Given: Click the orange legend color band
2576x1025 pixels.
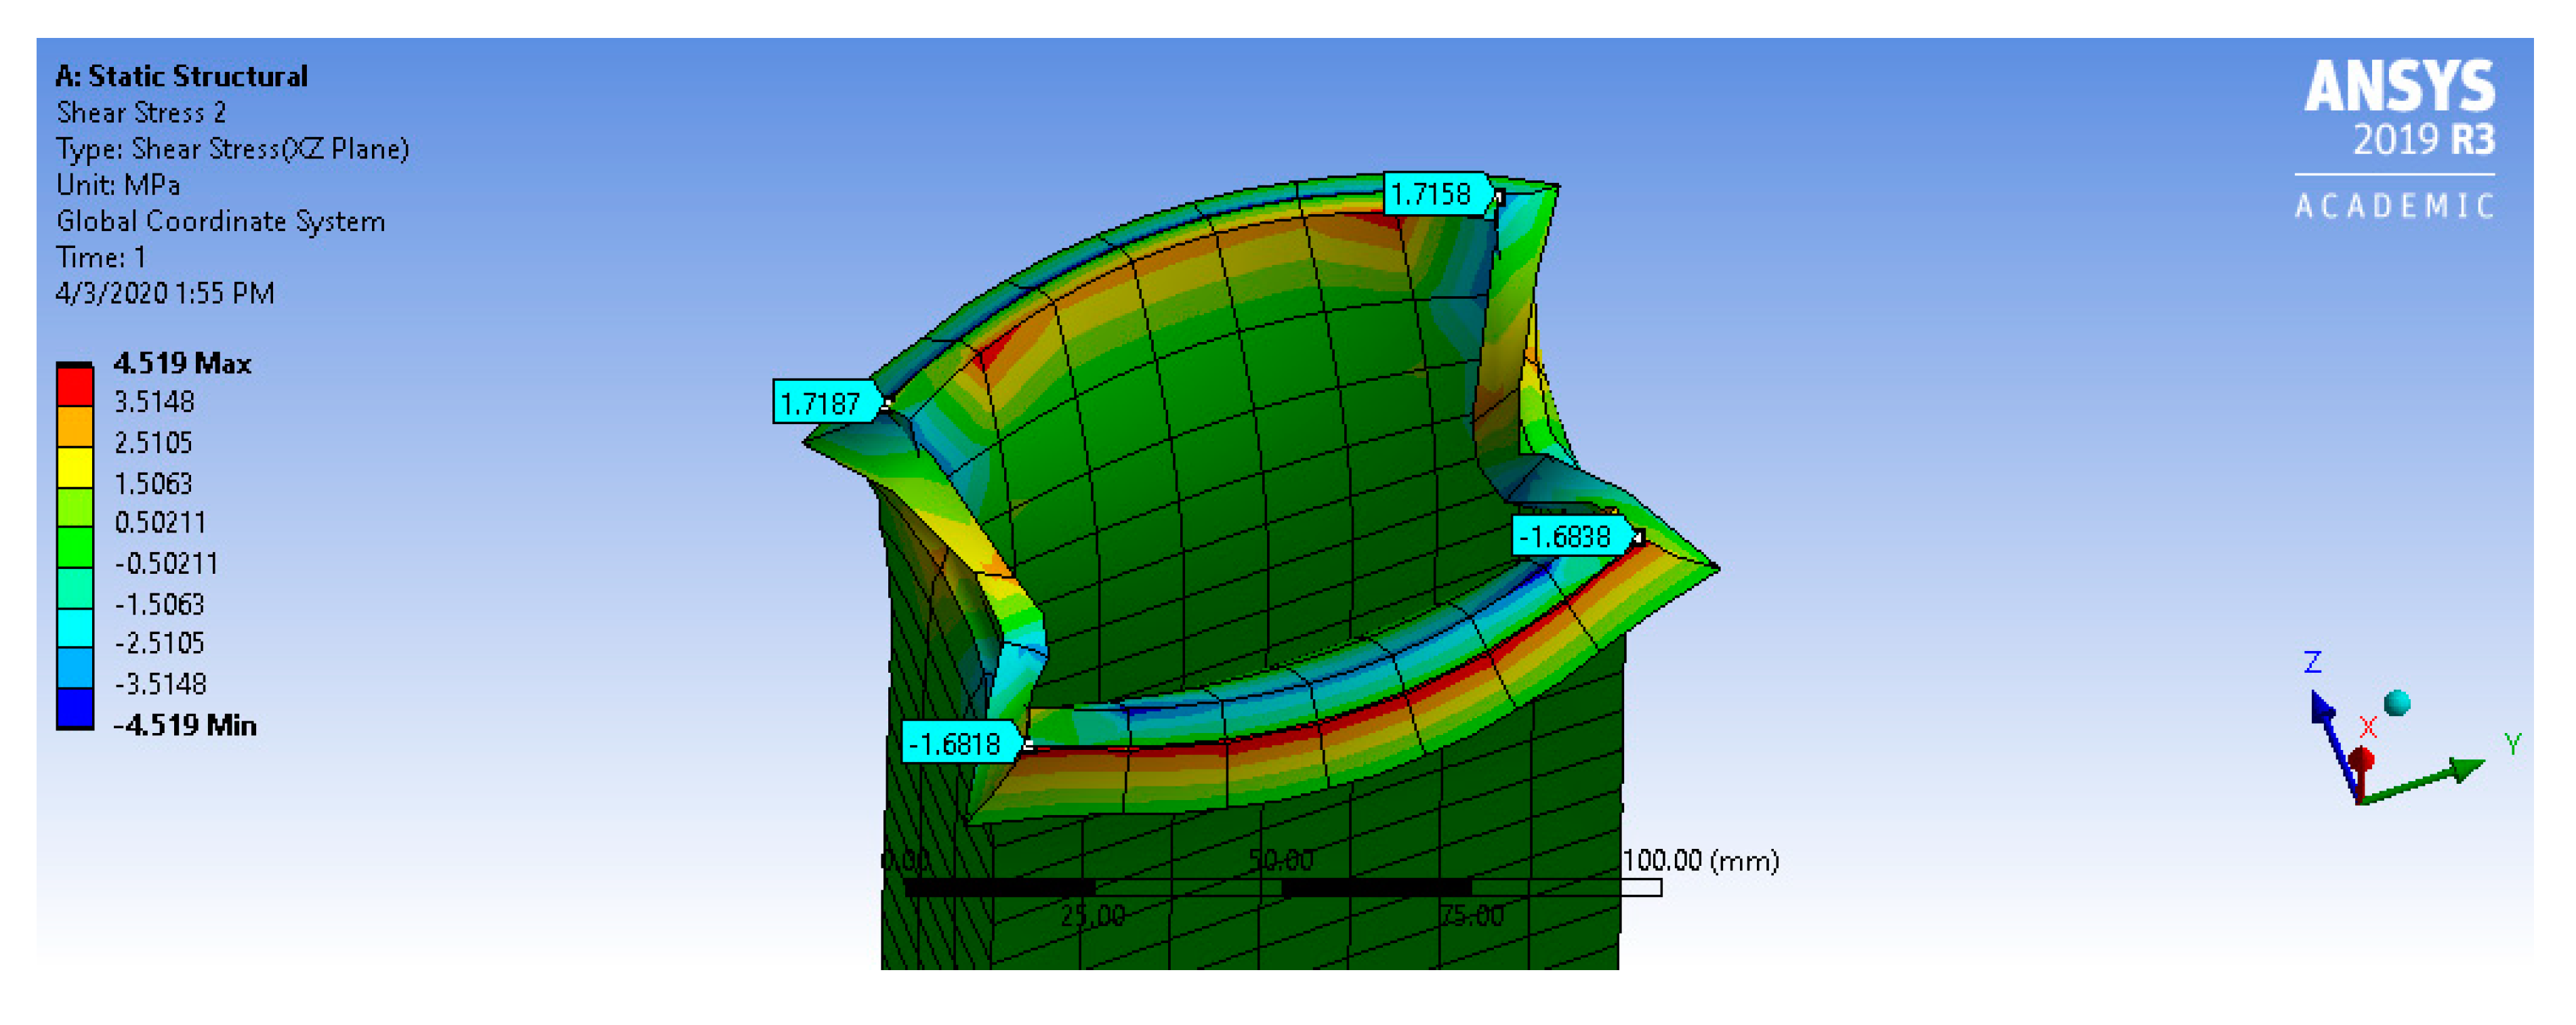Looking at the screenshot, I should coord(75,427).
